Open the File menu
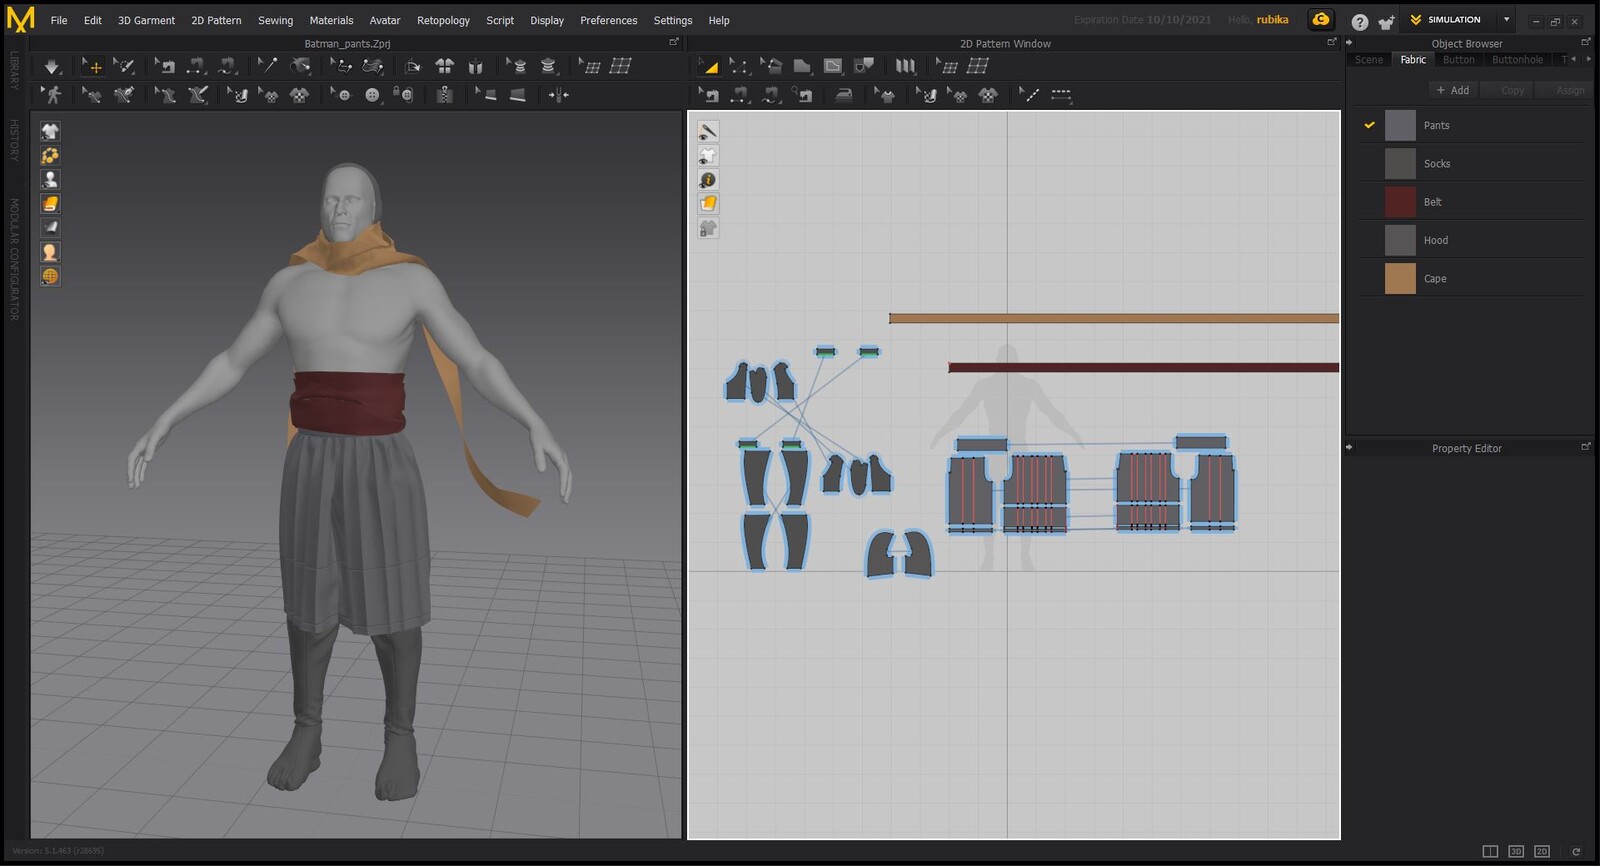The width and height of the screenshot is (1600, 866). (x=59, y=20)
